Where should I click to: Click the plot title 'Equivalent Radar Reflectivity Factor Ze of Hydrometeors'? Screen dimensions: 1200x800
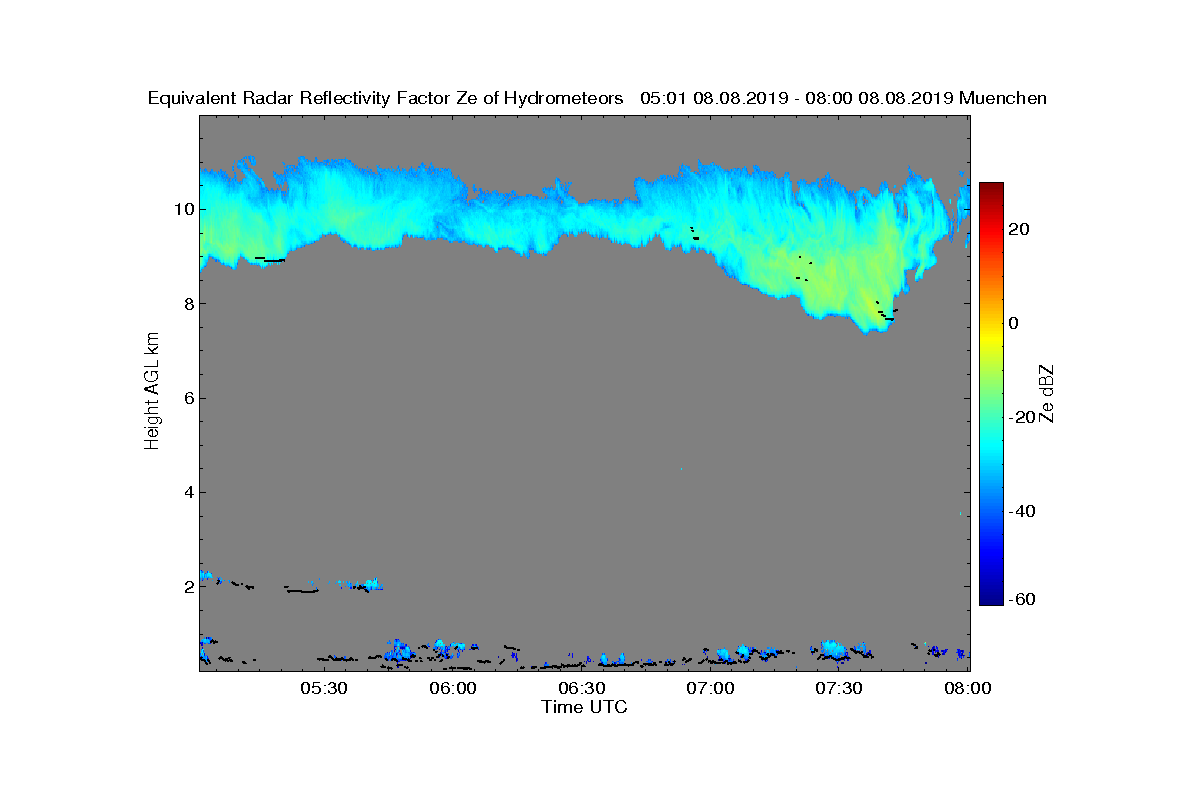tap(386, 98)
